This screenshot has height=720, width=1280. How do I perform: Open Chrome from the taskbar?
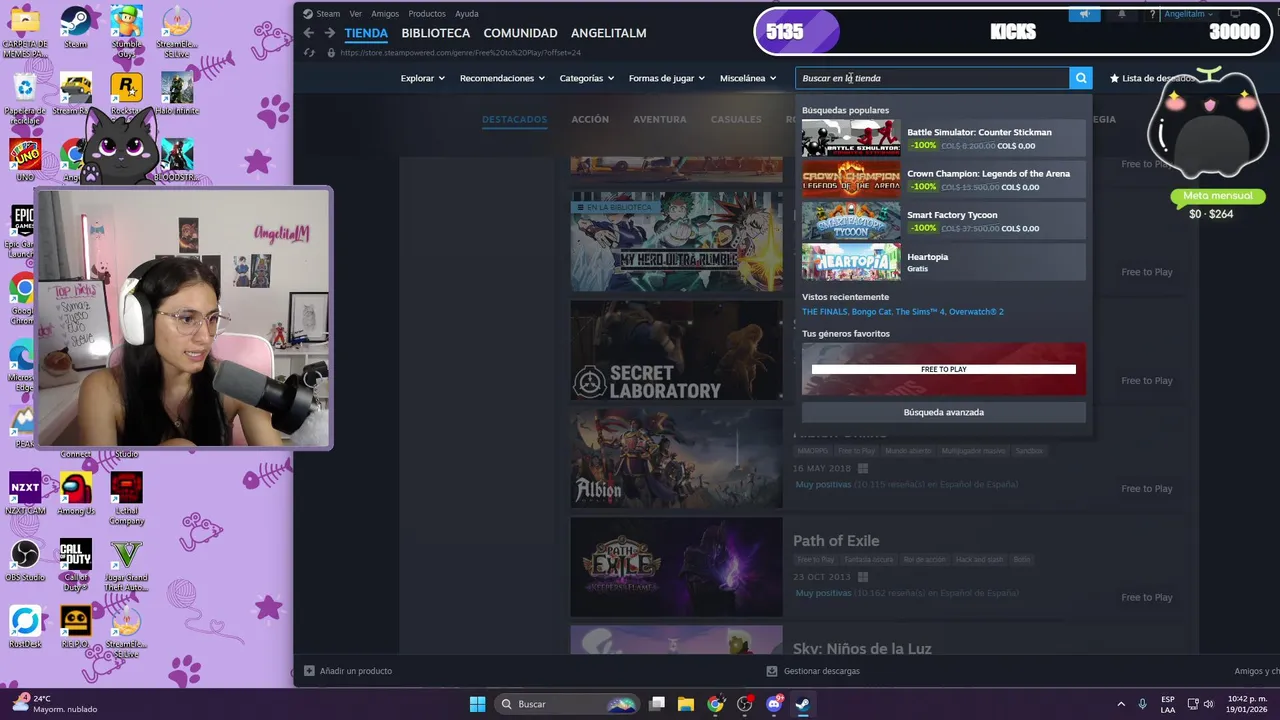click(x=715, y=704)
